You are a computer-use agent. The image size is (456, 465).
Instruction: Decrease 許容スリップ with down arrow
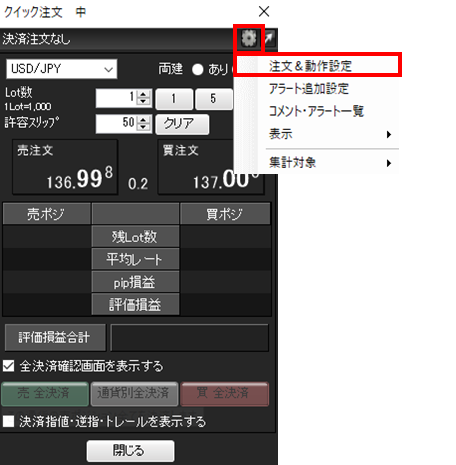coord(144,127)
